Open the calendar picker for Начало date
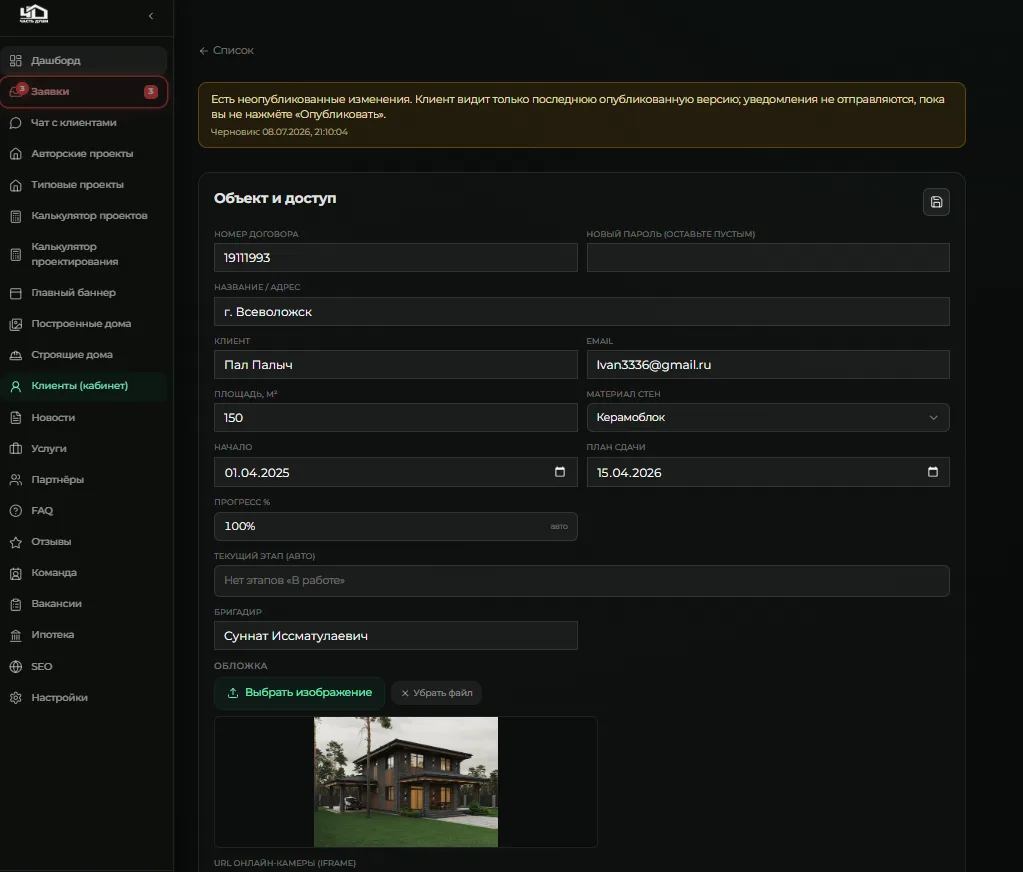 560,472
